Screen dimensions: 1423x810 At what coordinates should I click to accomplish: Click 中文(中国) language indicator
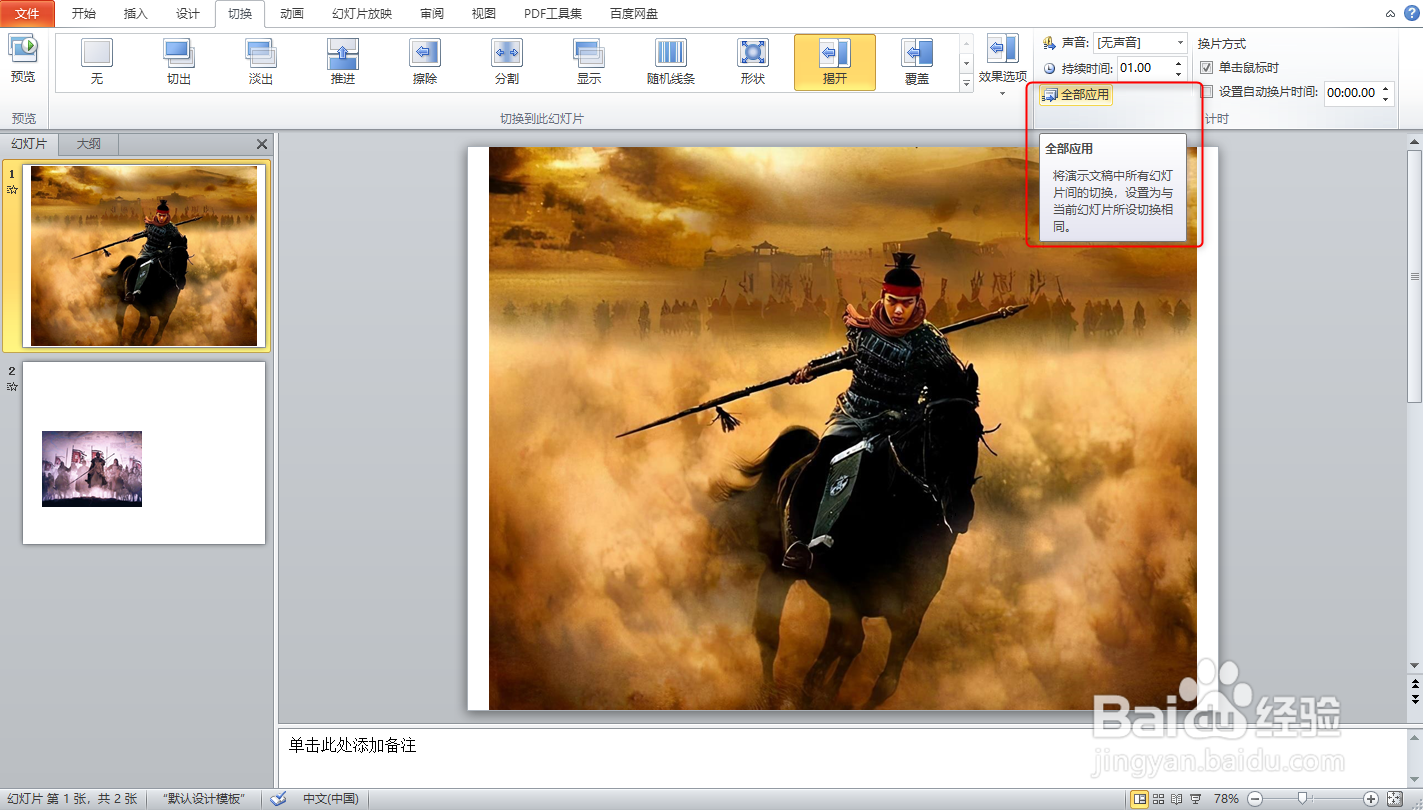(331, 799)
